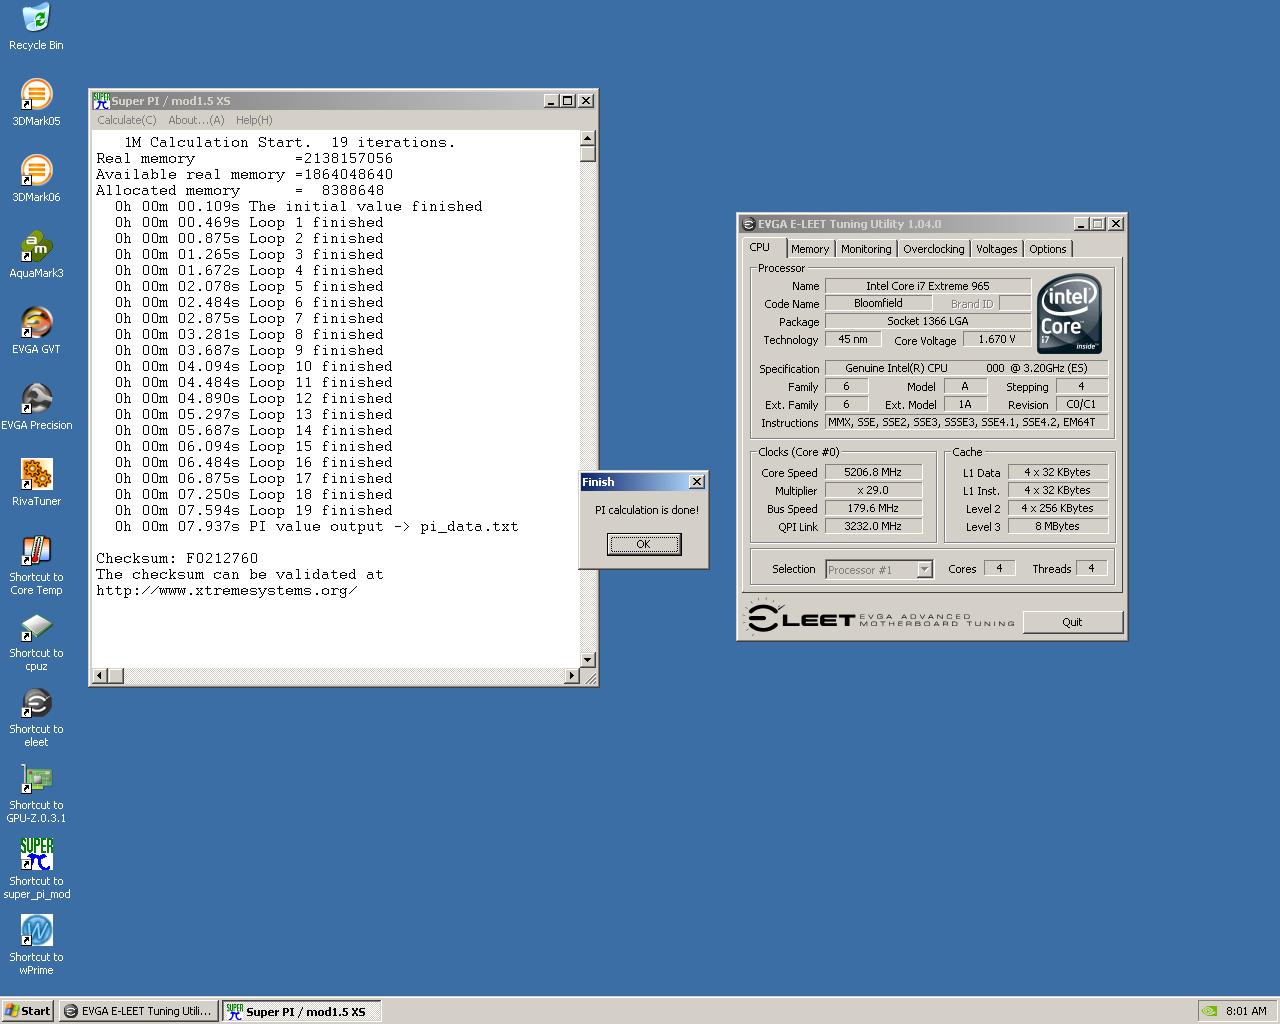Image resolution: width=1280 pixels, height=1024 pixels.
Task: Click the 'PI value output -> pi_data.txt' line
Action: (317, 526)
